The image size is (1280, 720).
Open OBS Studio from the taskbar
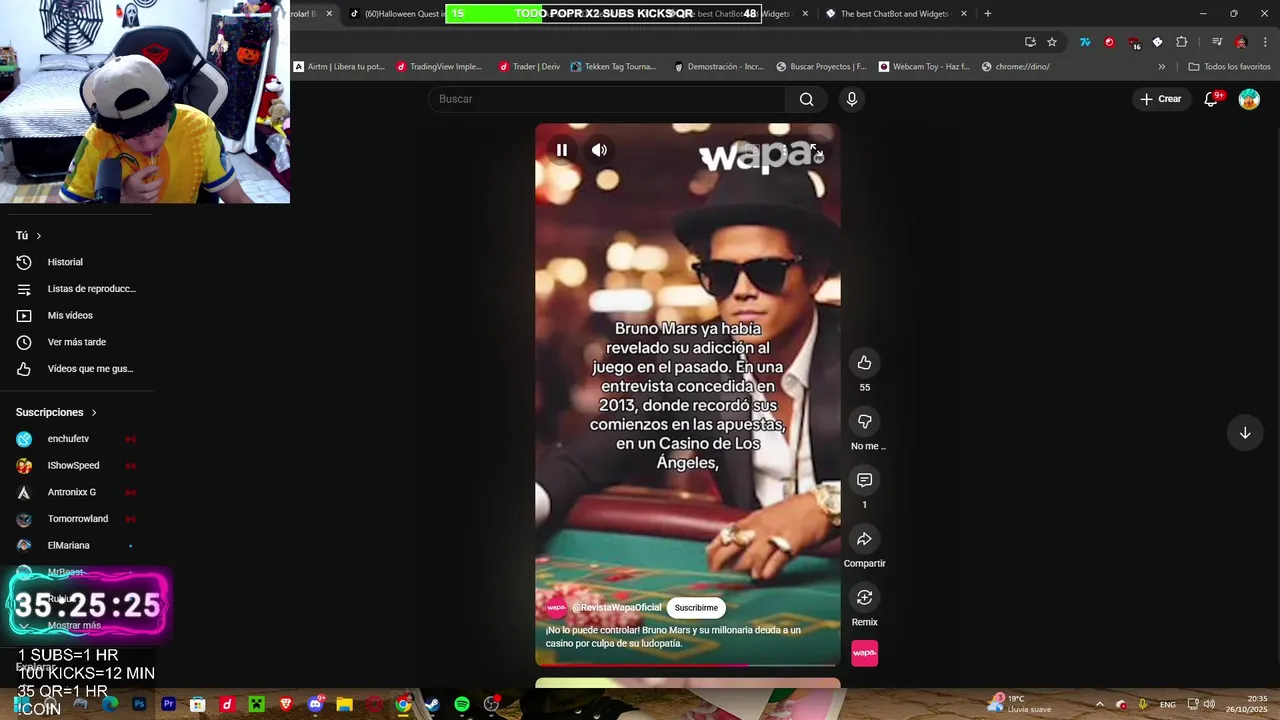(x=491, y=704)
